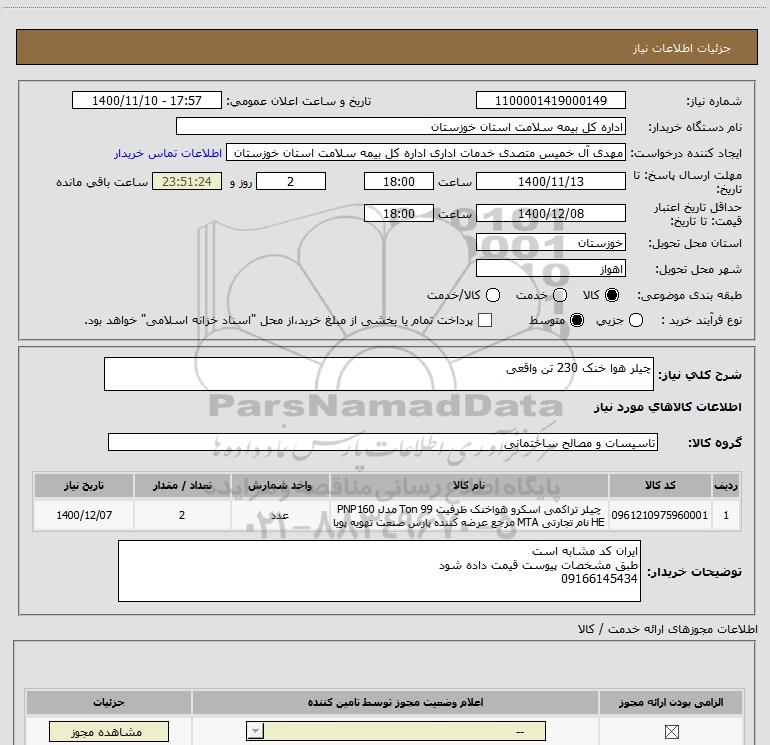The width and height of the screenshot is (770, 745).
Task: Choose جزیی purchase process type
Action: (x=636, y=320)
